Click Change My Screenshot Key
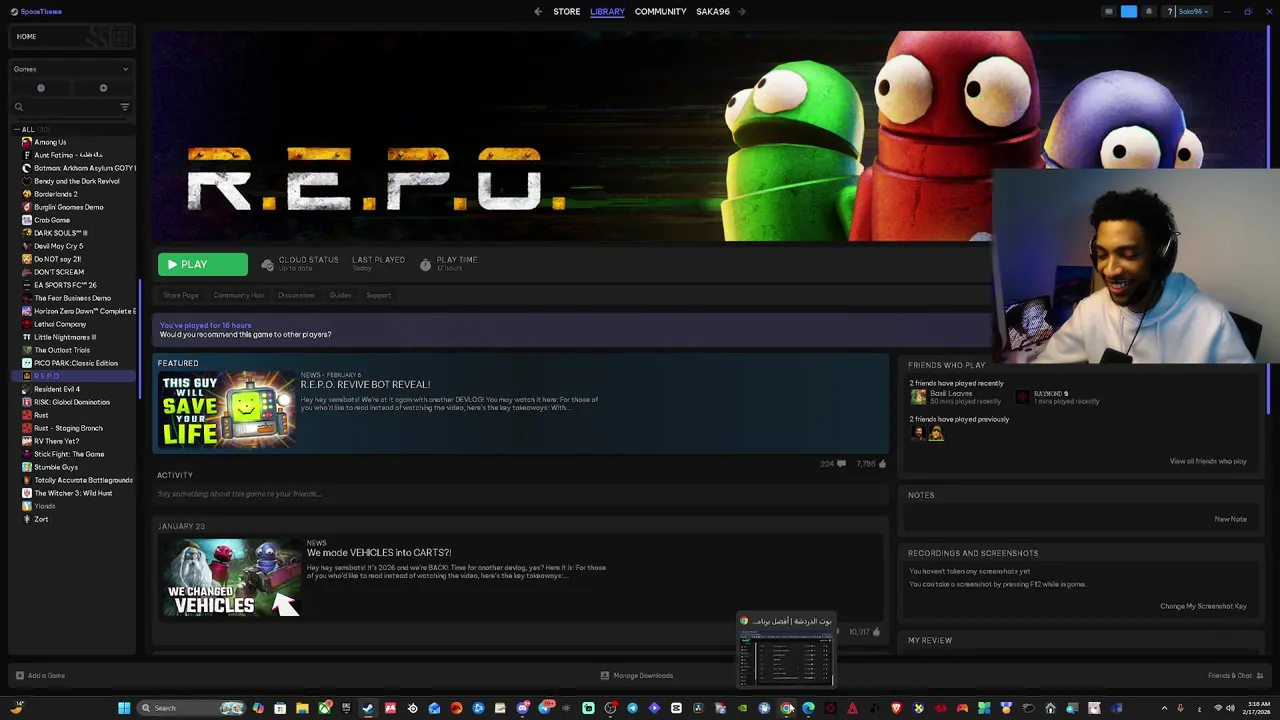The image size is (1280, 720). tap(1203, 606)
